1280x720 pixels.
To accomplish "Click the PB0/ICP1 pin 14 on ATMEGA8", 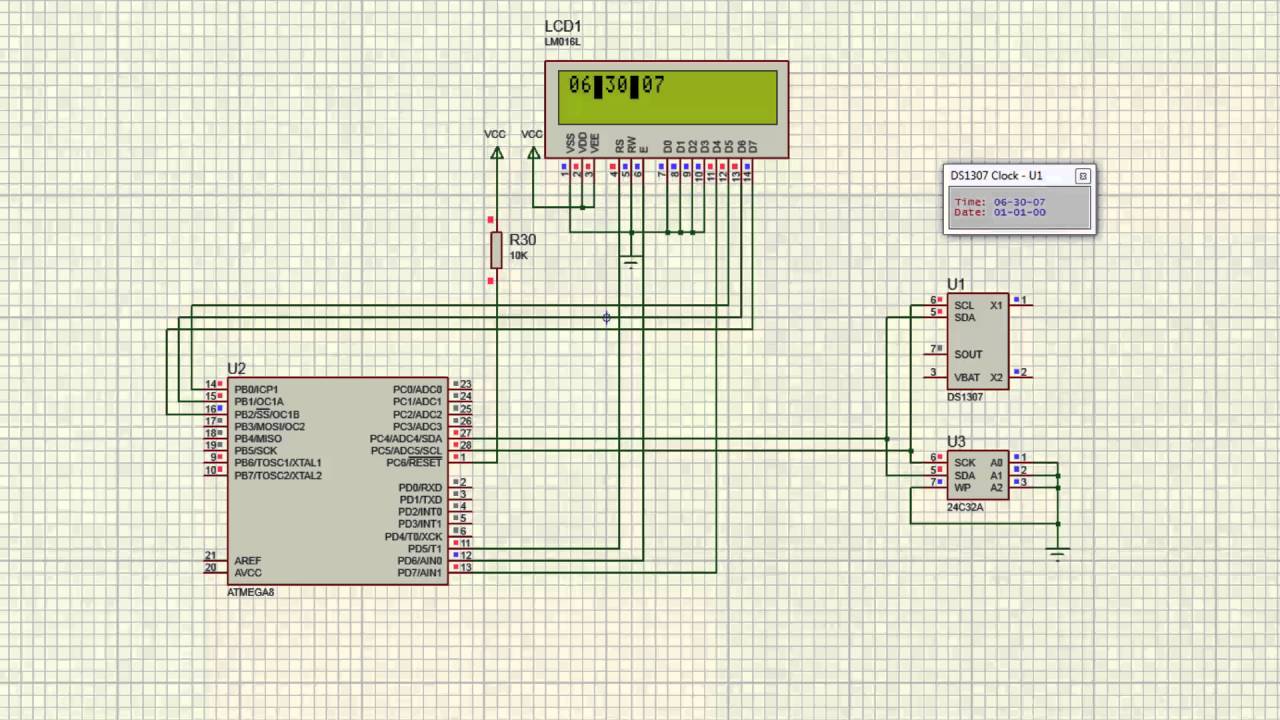I will pos(216,385).
